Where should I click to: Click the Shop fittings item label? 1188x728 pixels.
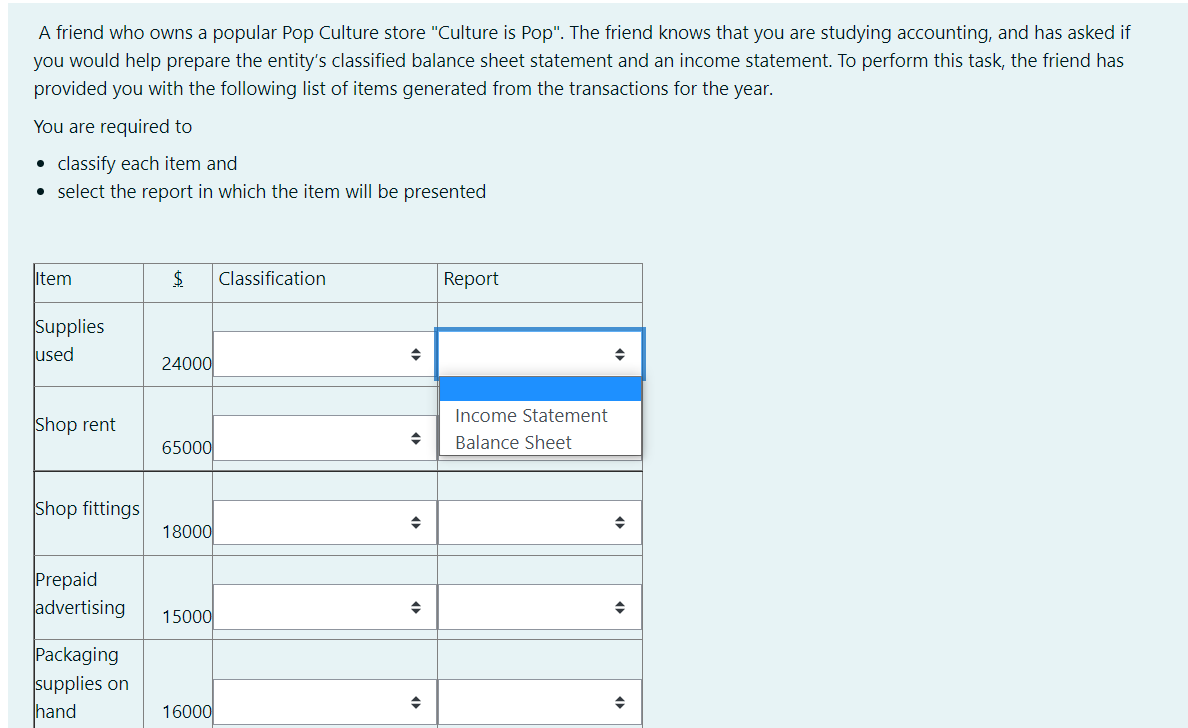87,509
